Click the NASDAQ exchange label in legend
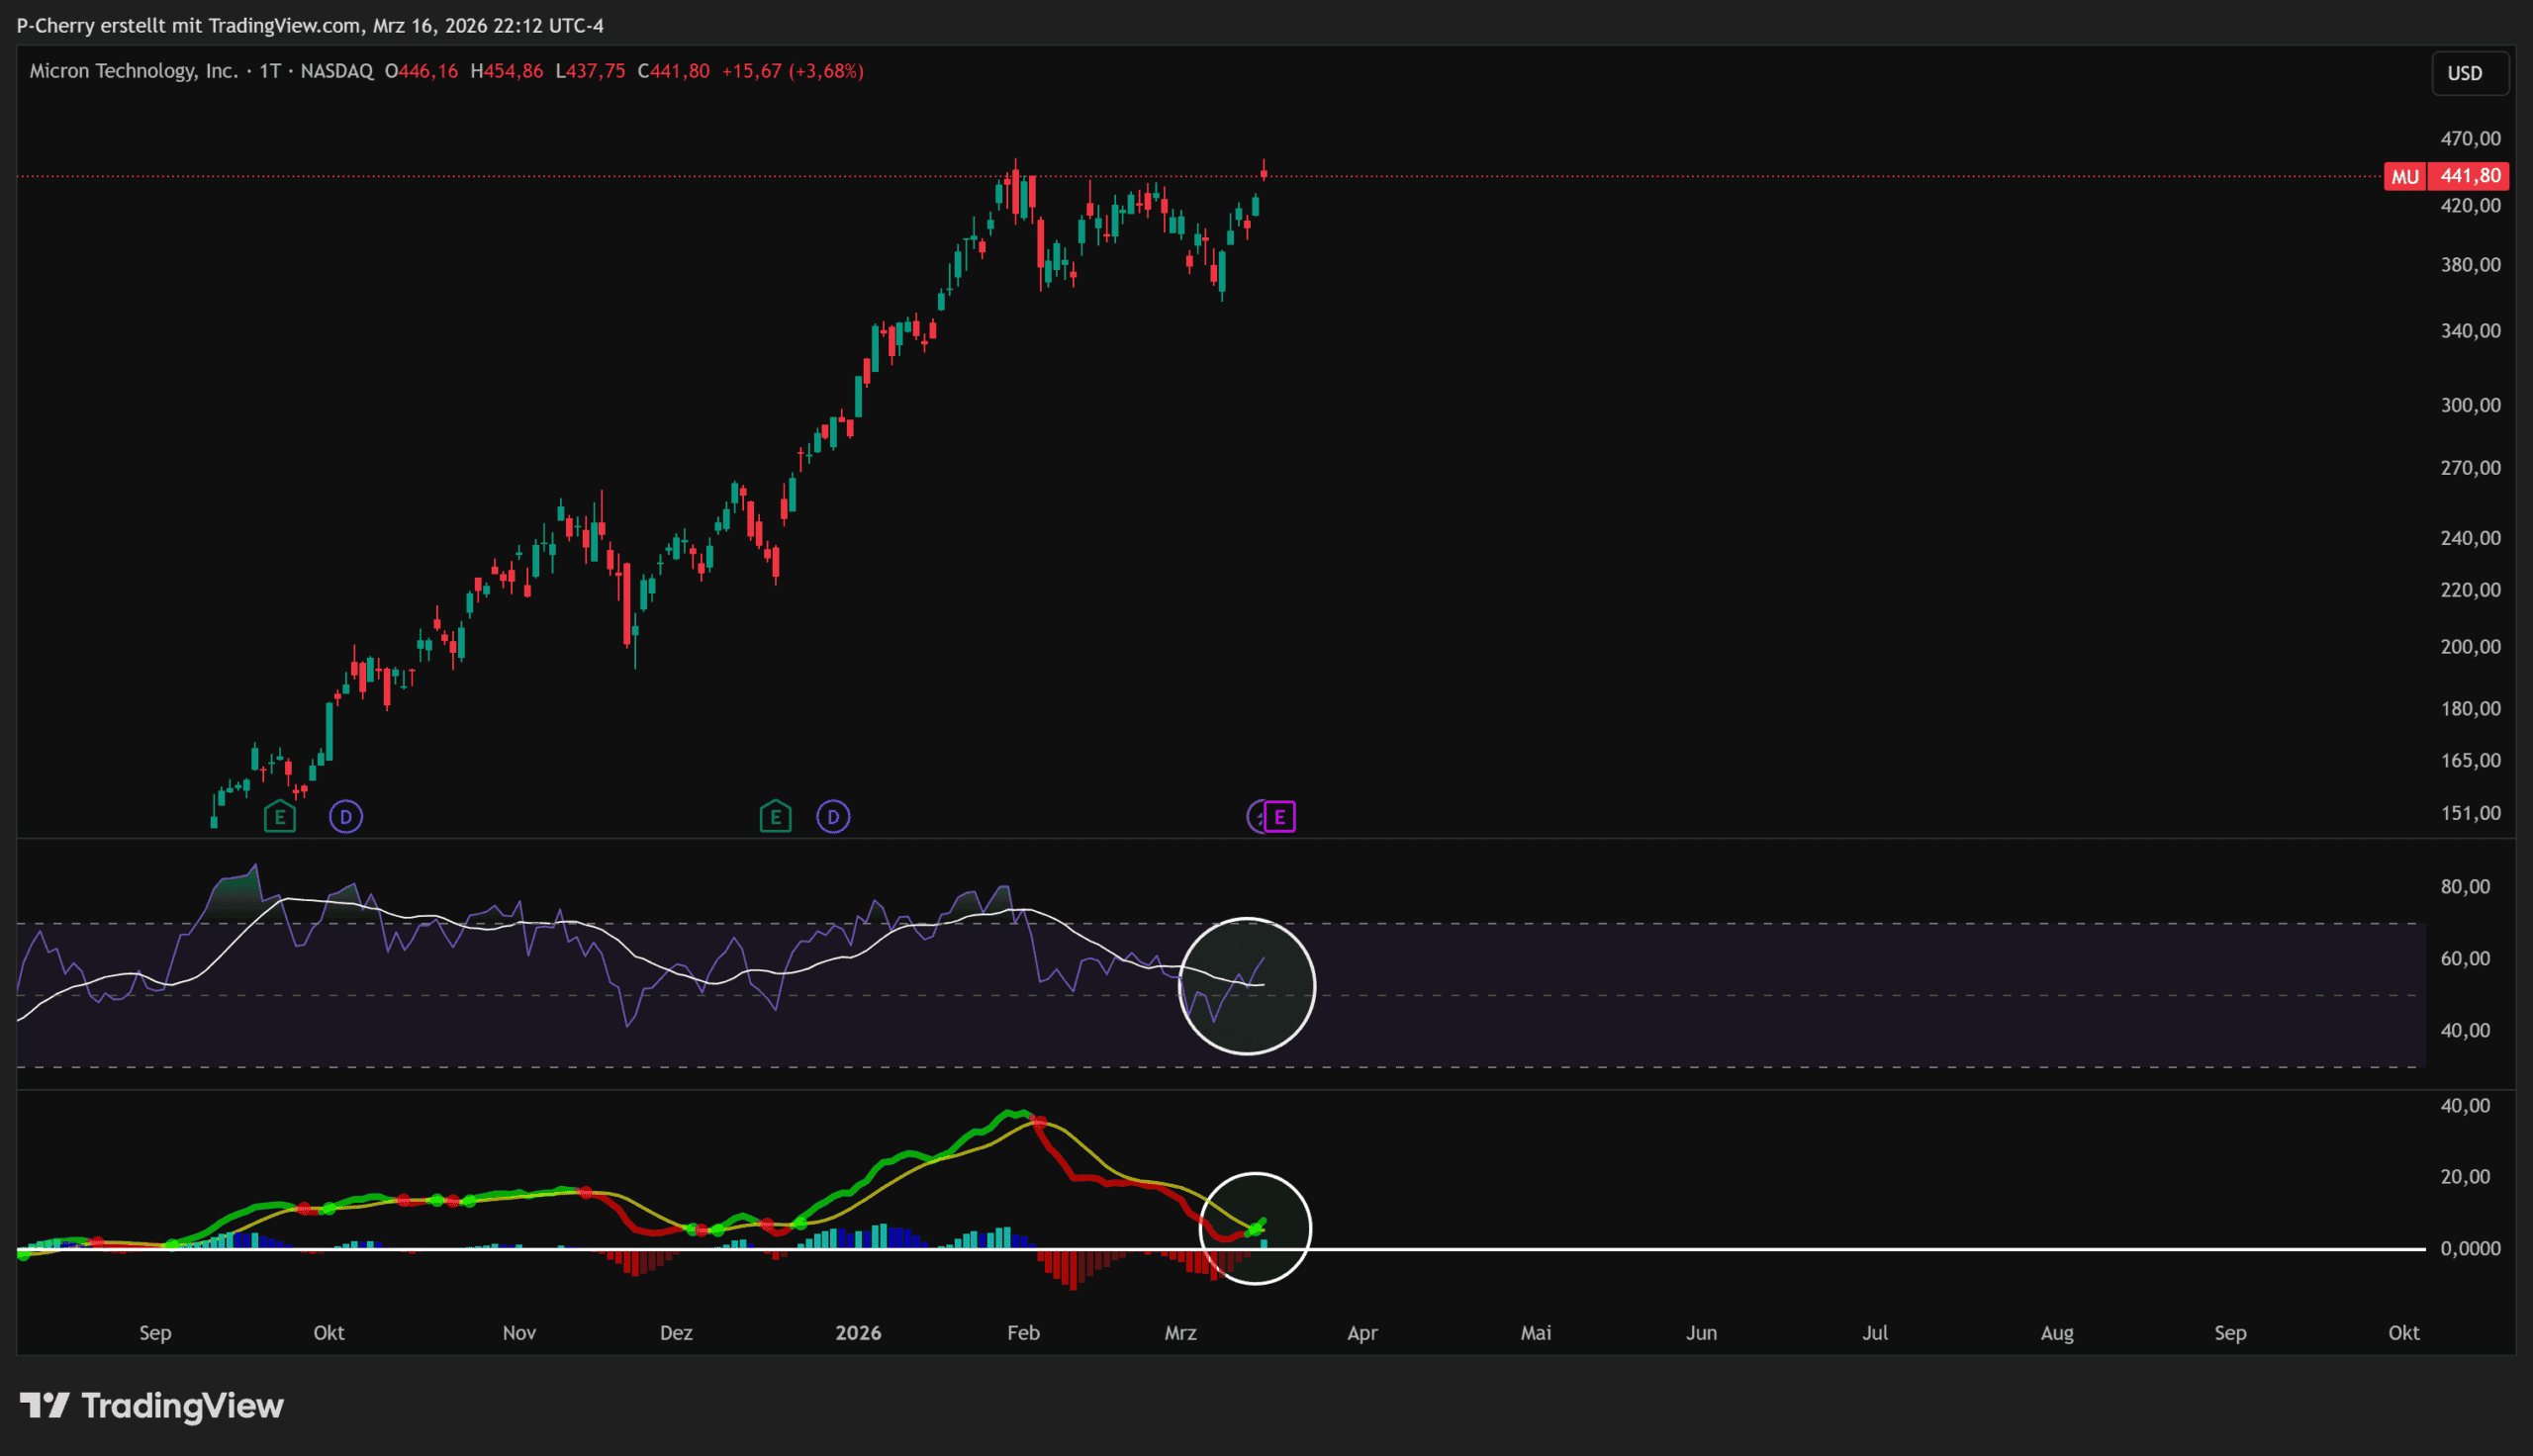 click(337, 71)
